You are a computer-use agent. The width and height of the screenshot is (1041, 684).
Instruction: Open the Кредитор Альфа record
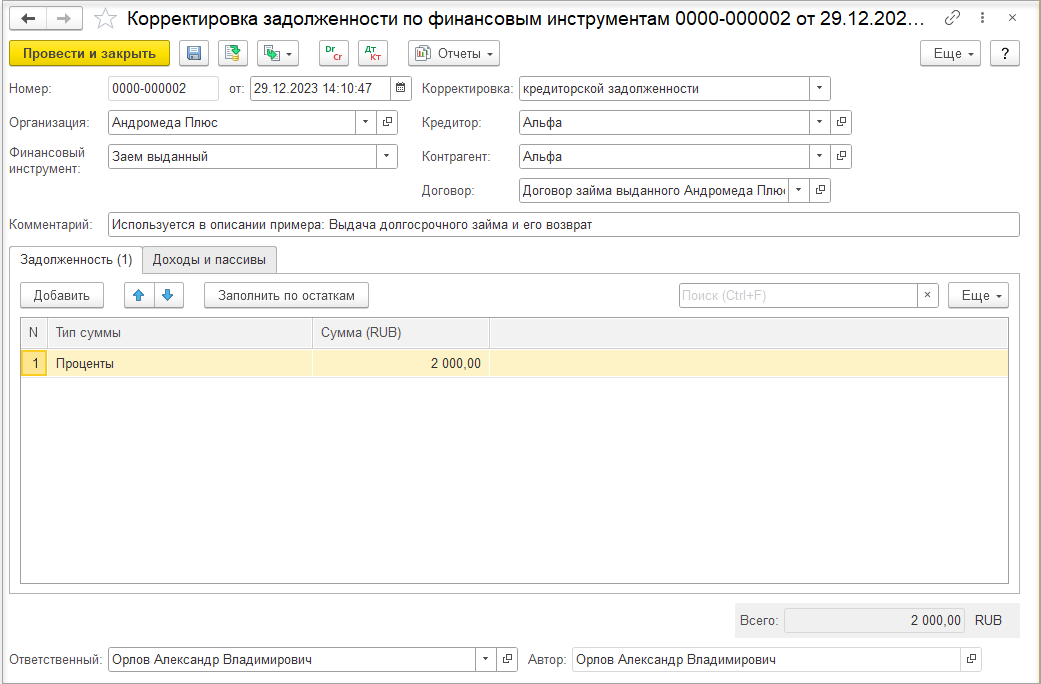[x=841, y=122]
